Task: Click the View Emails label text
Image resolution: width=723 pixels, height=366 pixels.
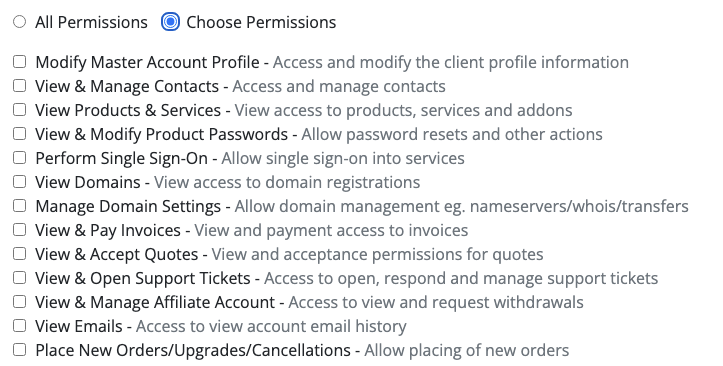Action: [x=79, y=326]
